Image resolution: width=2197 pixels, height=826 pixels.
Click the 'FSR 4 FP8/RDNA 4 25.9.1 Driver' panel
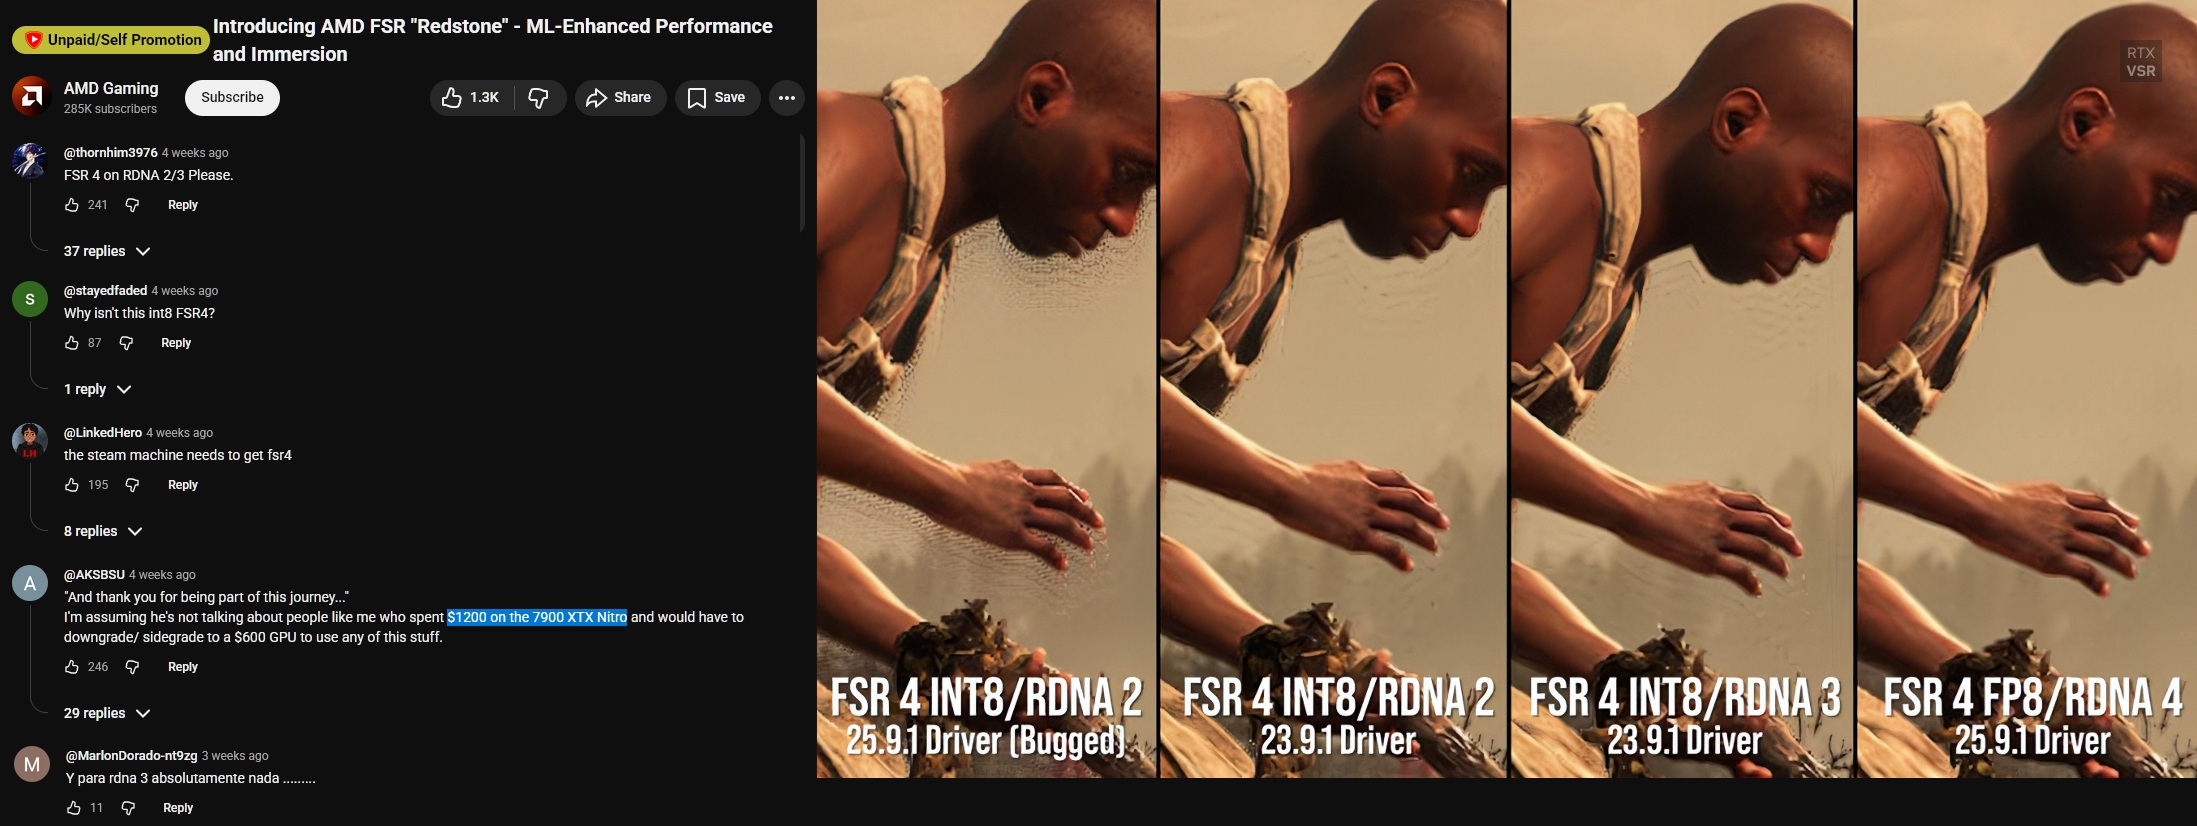(x=2027, y=389)
